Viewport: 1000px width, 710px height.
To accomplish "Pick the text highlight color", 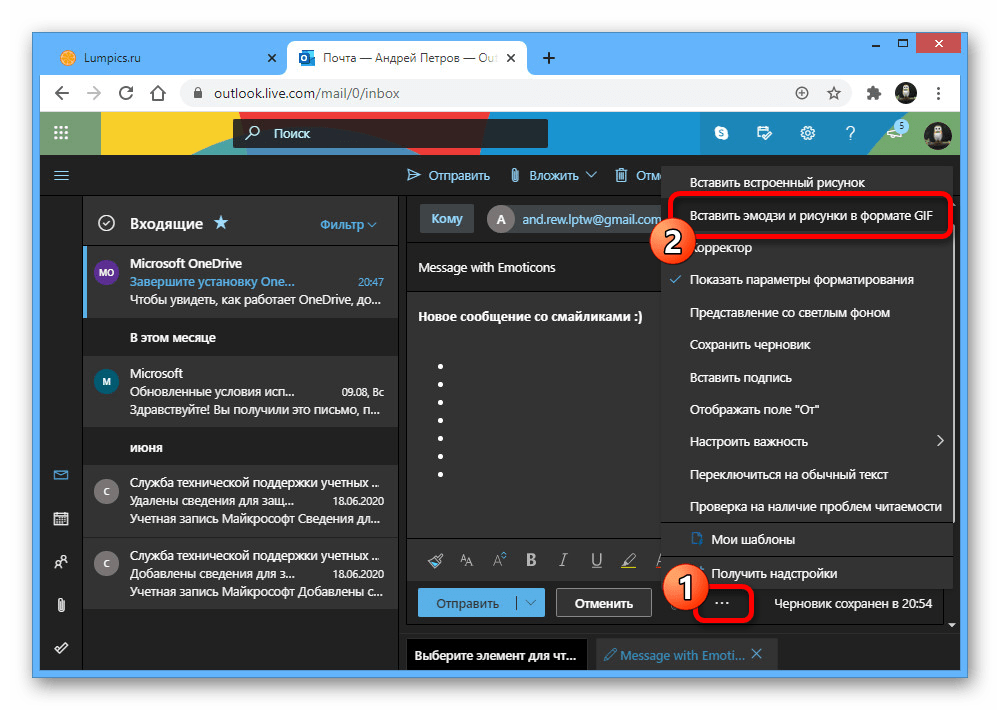I will pyautogui.click(x=628, y=561).
